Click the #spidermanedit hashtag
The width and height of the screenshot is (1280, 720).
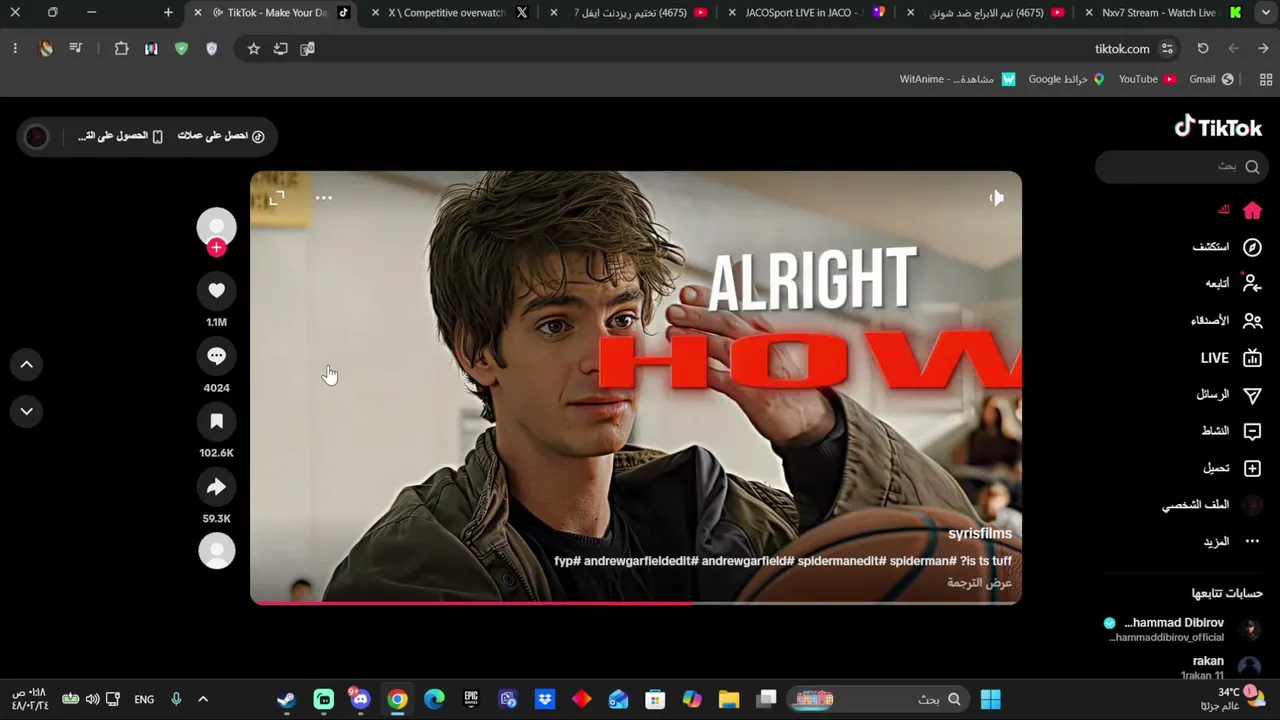(x=842, y=561)
